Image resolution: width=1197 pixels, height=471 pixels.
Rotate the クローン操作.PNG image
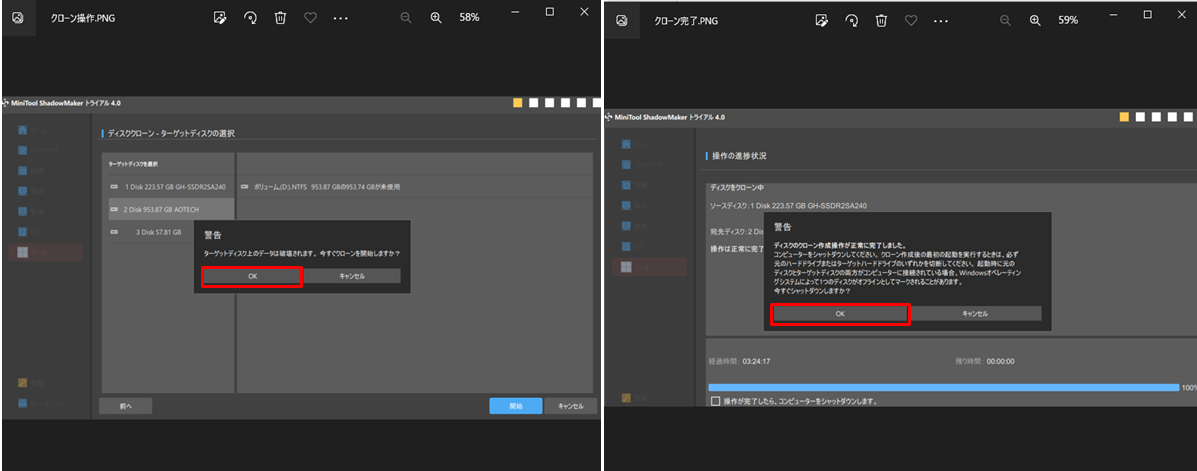(250, 18)
